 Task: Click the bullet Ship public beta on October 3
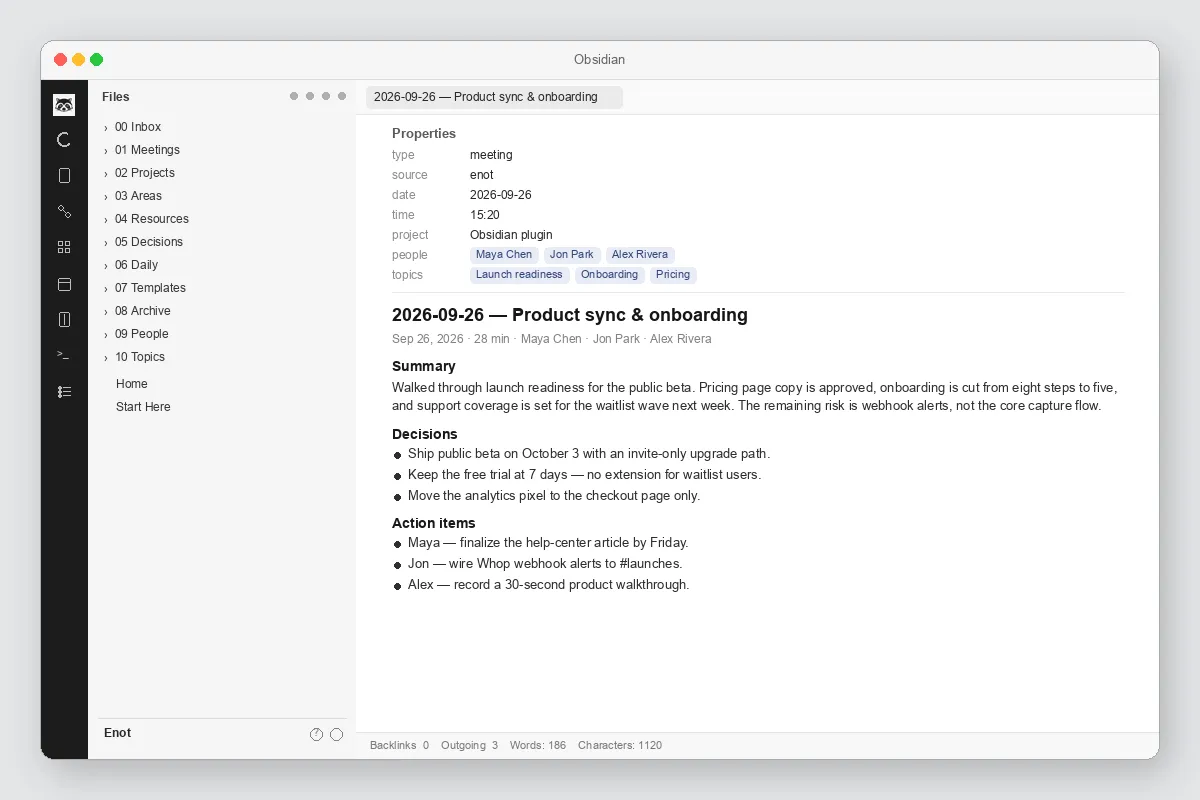tap(589, 454)
